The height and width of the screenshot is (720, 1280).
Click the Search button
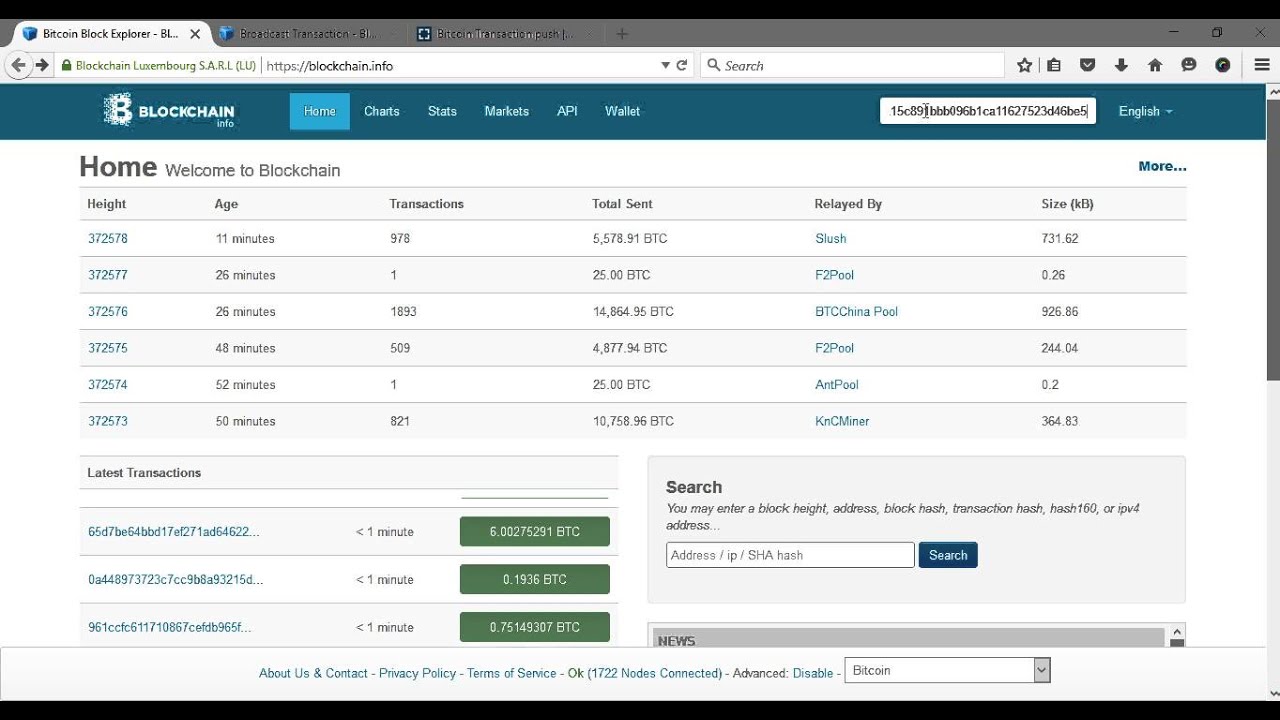pos(948,555)
